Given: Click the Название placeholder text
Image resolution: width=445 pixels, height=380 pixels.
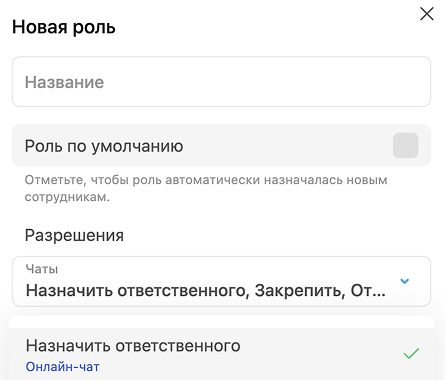Looking at the screenshot, I should [x=64, y=82].
